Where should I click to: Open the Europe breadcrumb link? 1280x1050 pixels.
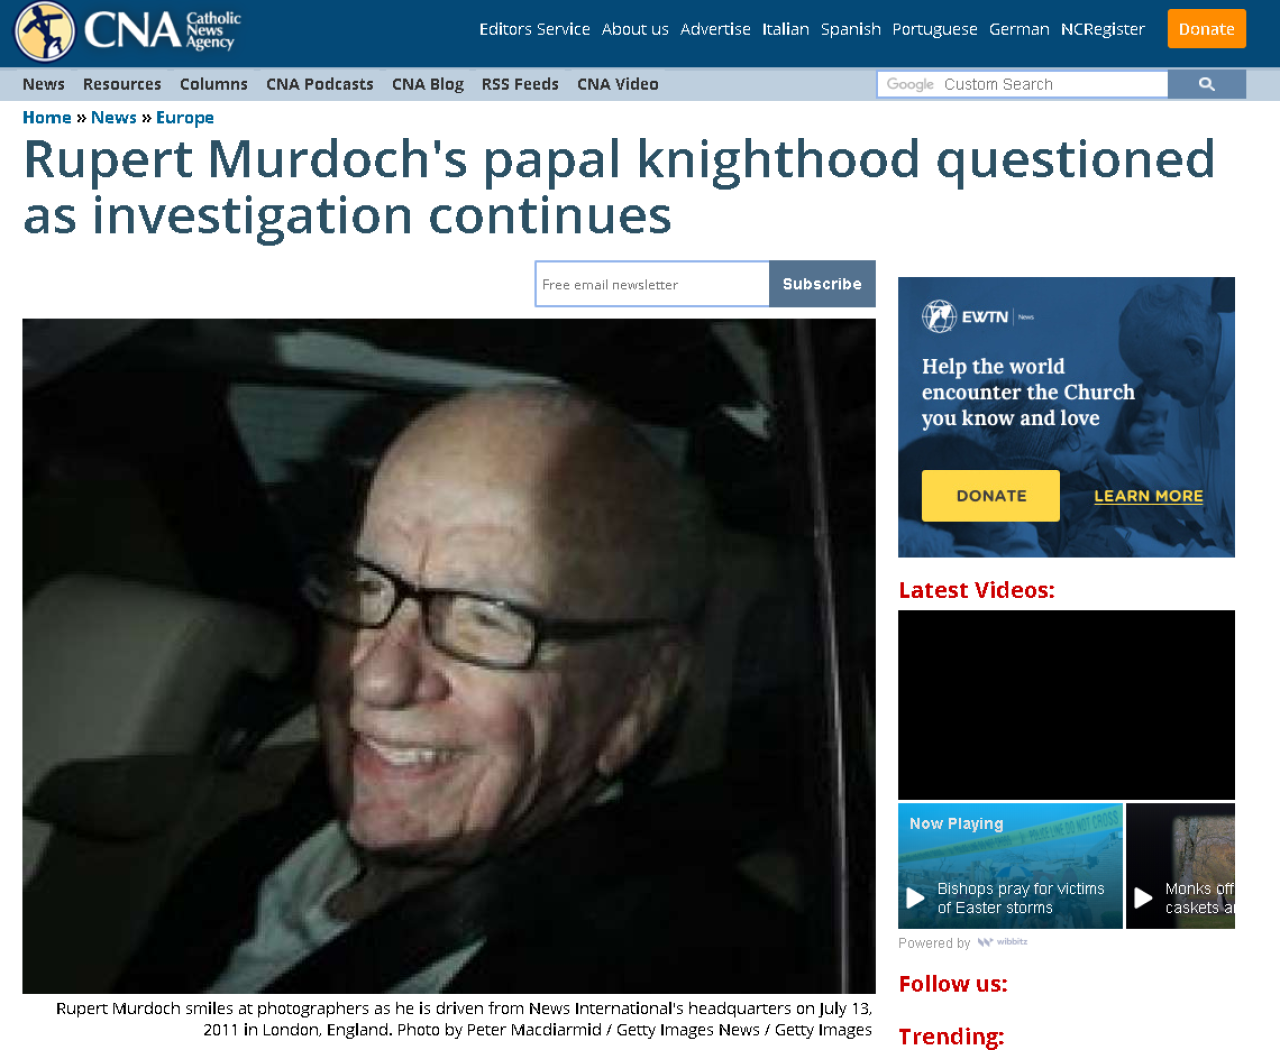(x=185, y=117)
